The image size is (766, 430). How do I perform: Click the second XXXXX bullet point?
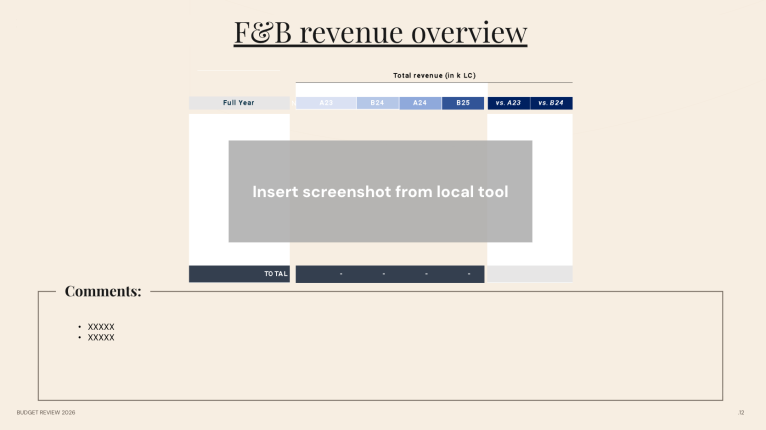(101, 337)
